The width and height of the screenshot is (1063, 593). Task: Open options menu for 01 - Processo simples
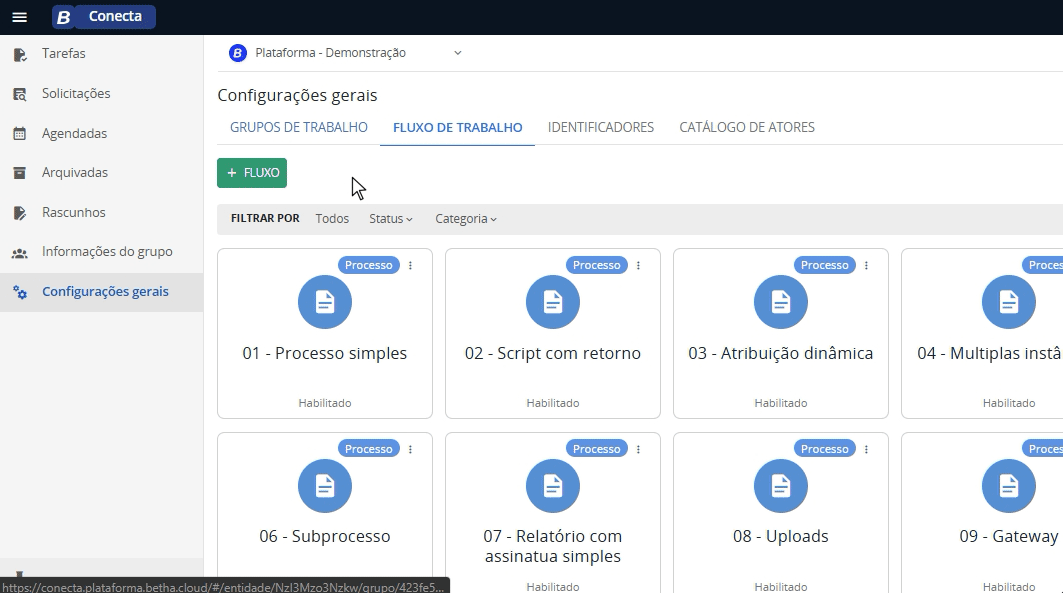point(410,266)
